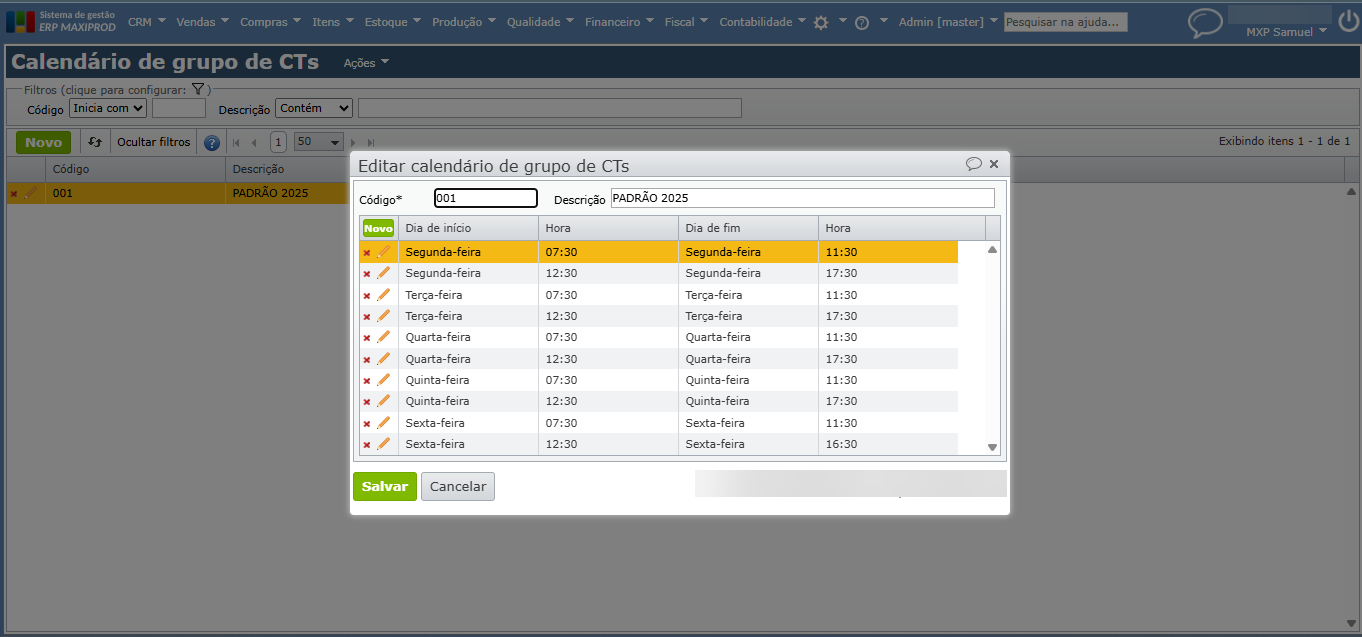This screenshot has width=1362, height=637.
Task: Delete the Sexta-feira 12:30 row
Action: click(x=367, y=444)
